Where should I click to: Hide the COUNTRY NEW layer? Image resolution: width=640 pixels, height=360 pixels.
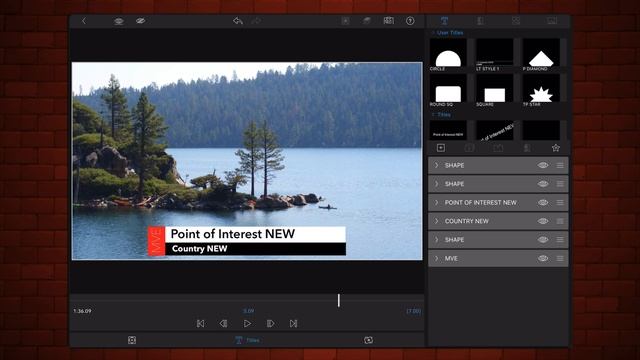click(x=543, y=221)
